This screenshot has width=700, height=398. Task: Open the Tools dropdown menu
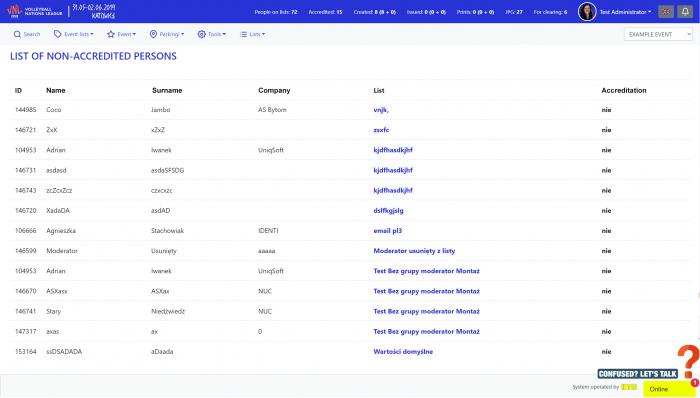point(212,34)
